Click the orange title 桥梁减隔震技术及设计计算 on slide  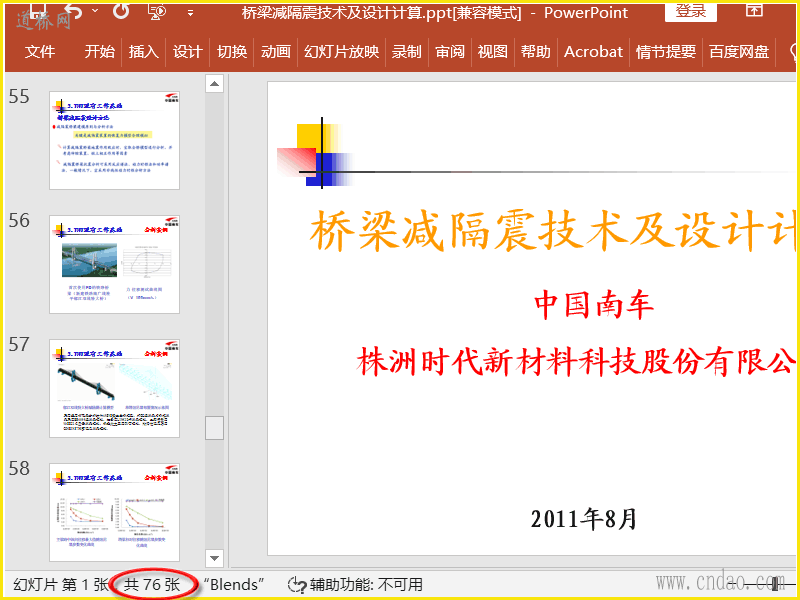553,231
